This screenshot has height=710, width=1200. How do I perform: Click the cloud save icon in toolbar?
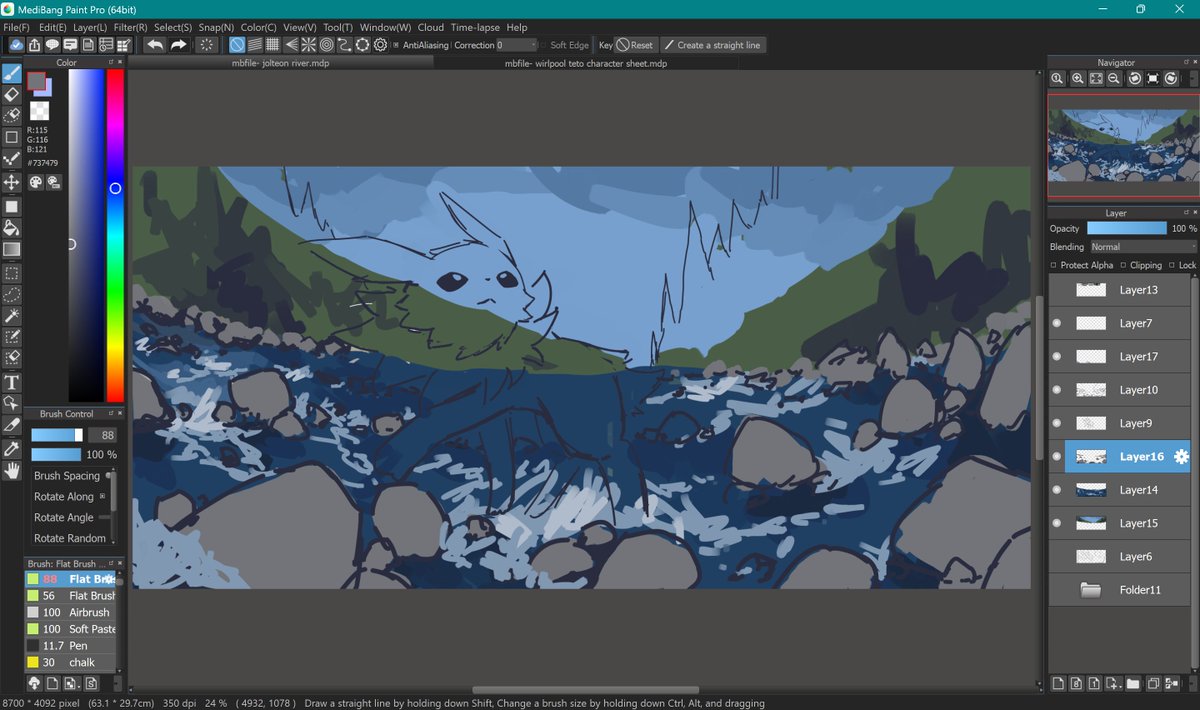click(17, 45)
